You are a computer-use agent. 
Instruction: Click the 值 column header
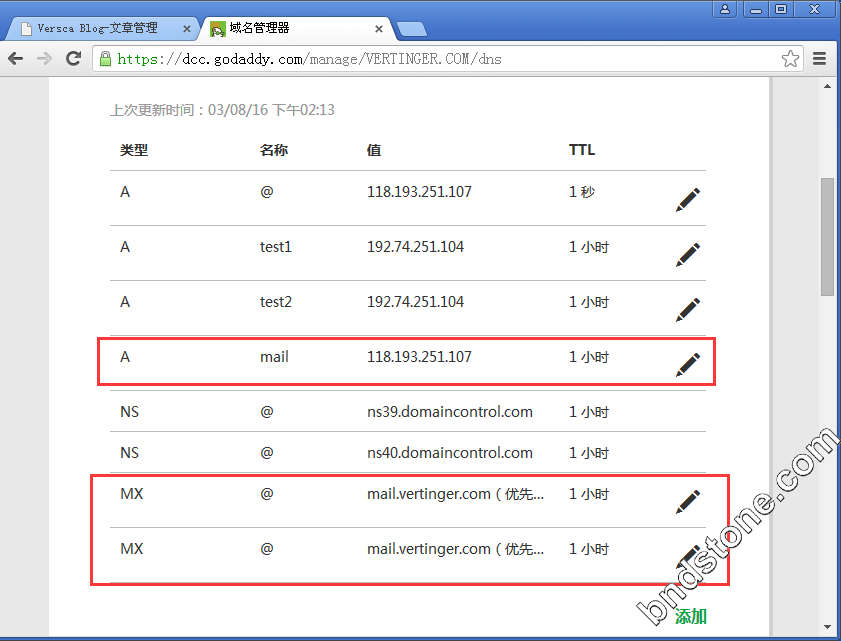coord(374,150)
